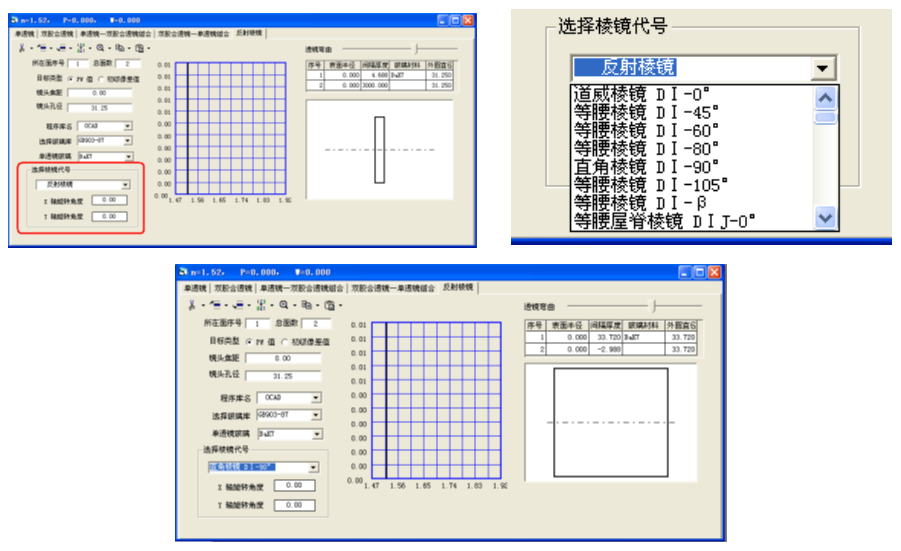Click the zoom magnifier icon in bottom window
The width and height of the screenshot is (901, 551).
[284, 304]
